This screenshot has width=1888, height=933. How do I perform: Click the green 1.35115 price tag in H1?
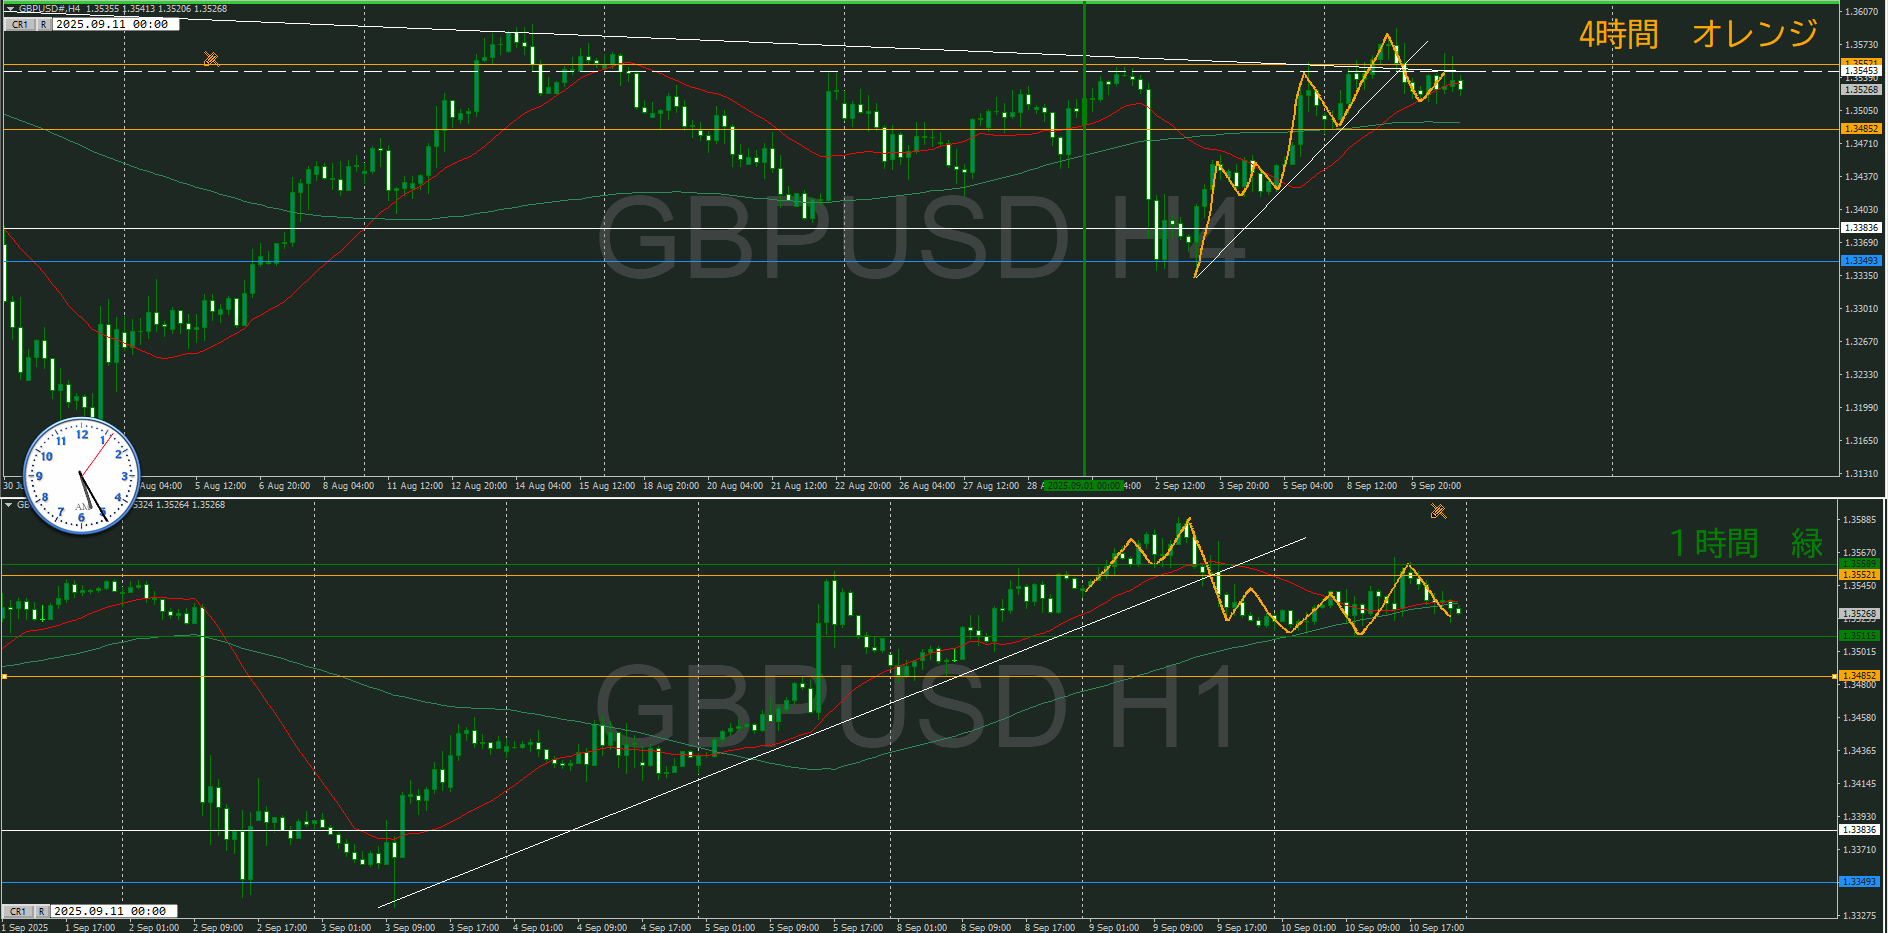pos(1860,636)
